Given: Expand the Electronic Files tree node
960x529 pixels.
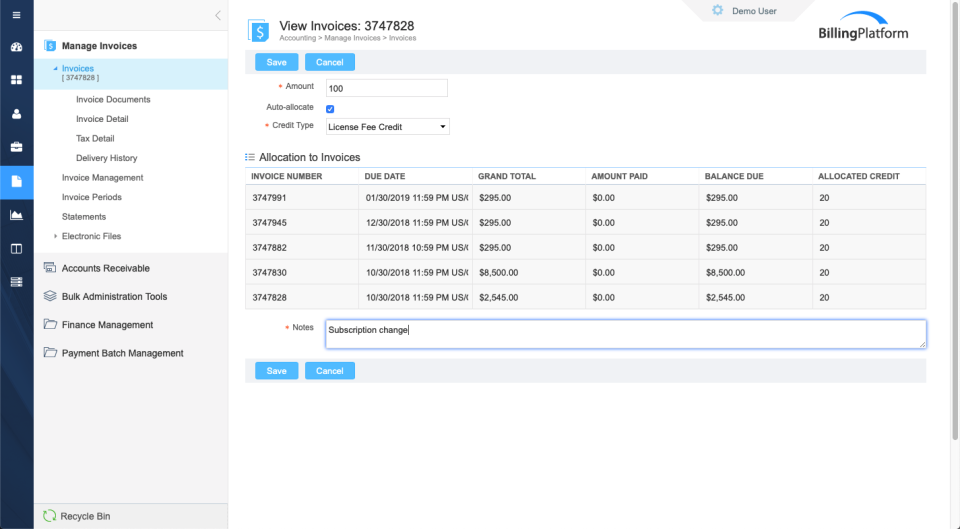Looking at the screenshot, I should coord(55,236).
